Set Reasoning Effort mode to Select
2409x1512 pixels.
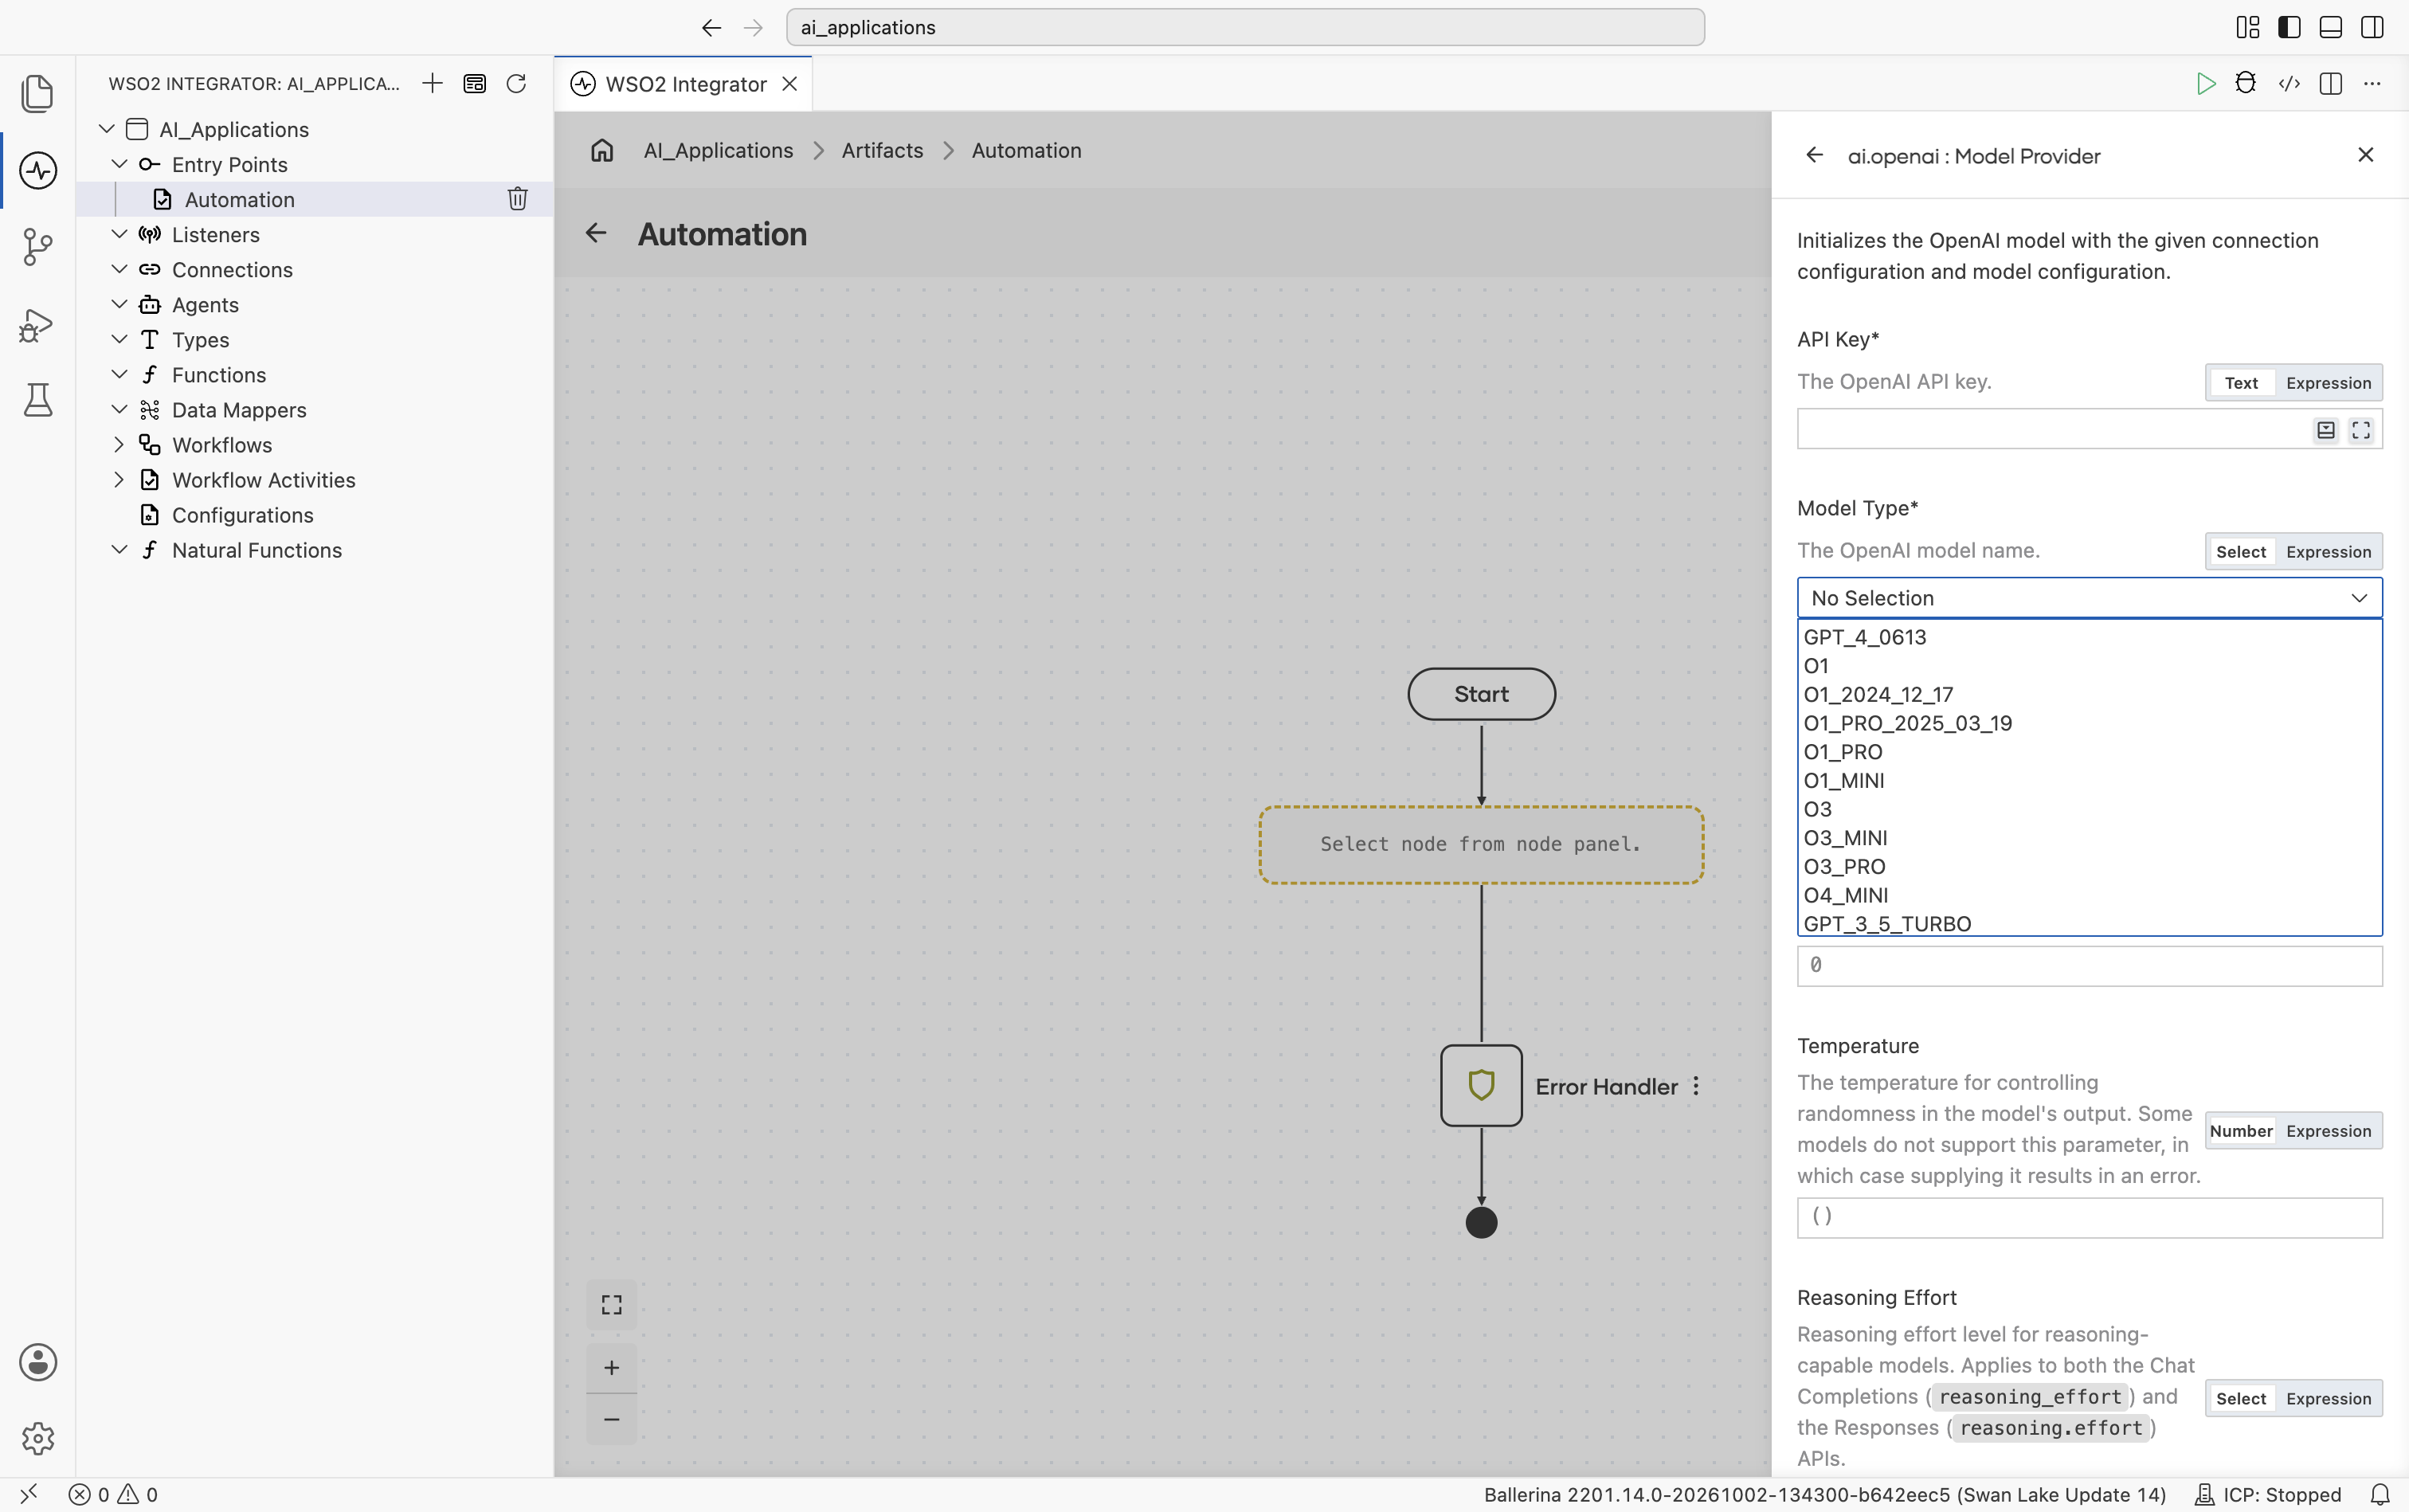(x=2241, y=1399)
